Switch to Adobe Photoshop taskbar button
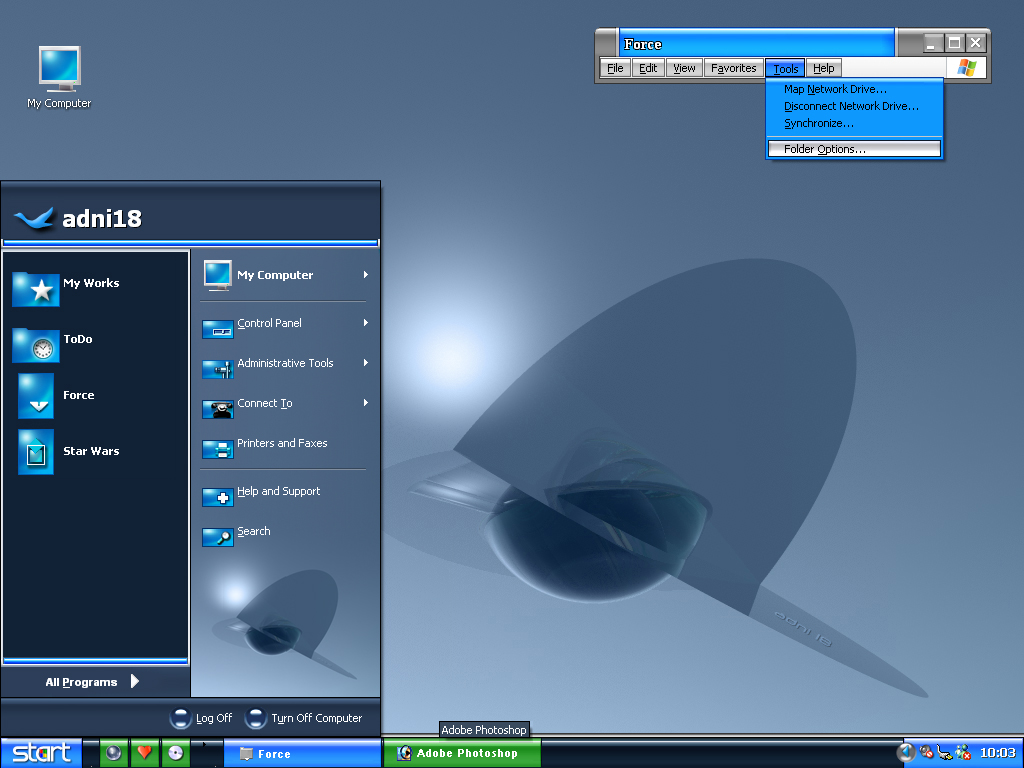The height and width of the screenshot is (768, 1024). point(462,754)
